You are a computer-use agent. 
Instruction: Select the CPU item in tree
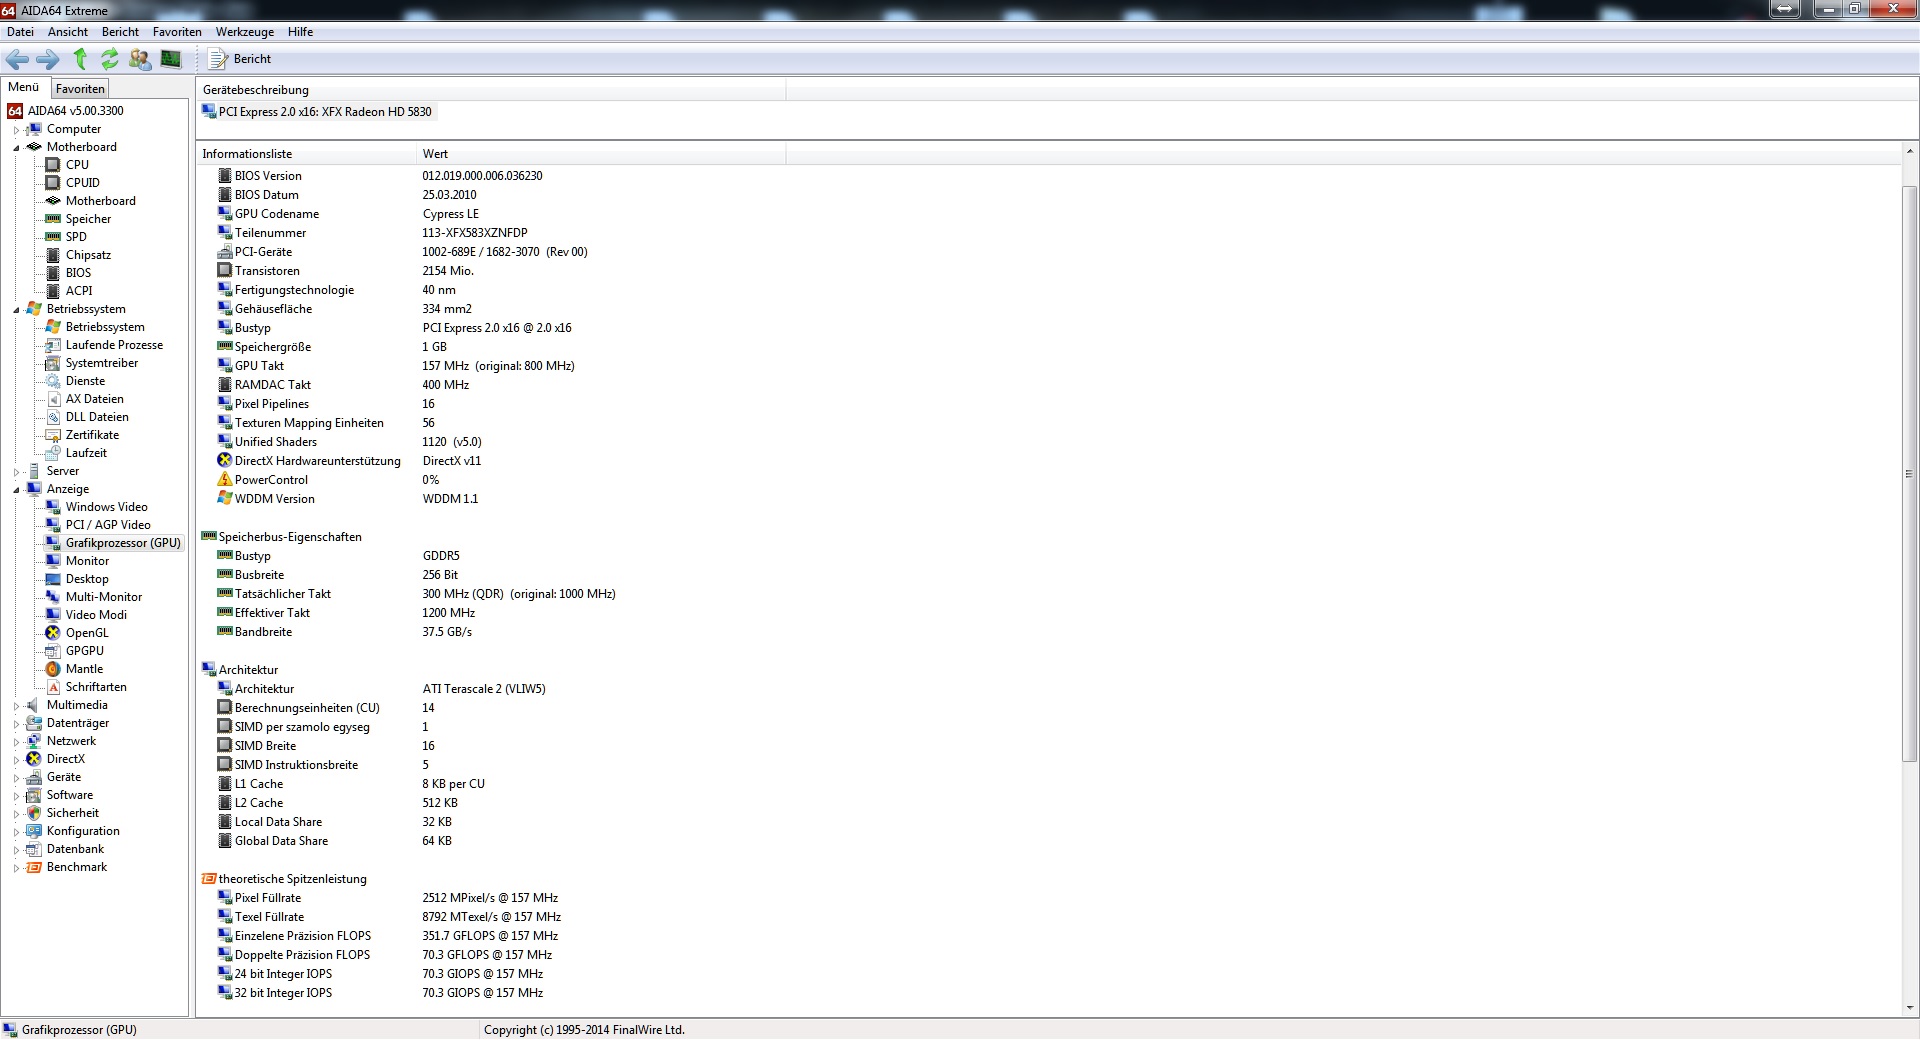click(77, 165)
